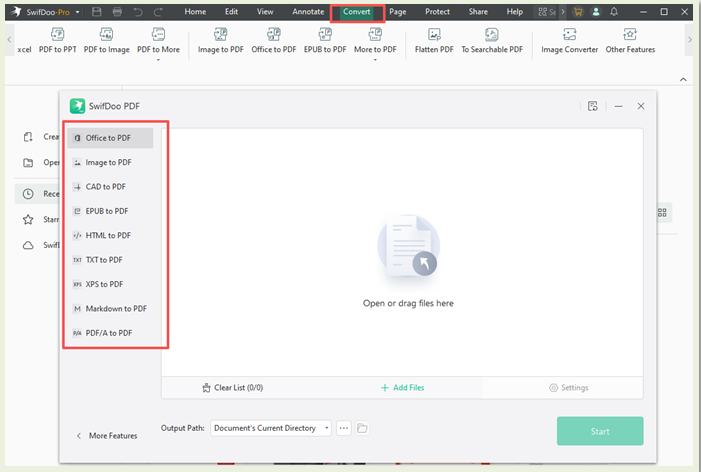701x472 pixels.
Task: Click the green Add Files button
Action: click(x=402, y=388)
